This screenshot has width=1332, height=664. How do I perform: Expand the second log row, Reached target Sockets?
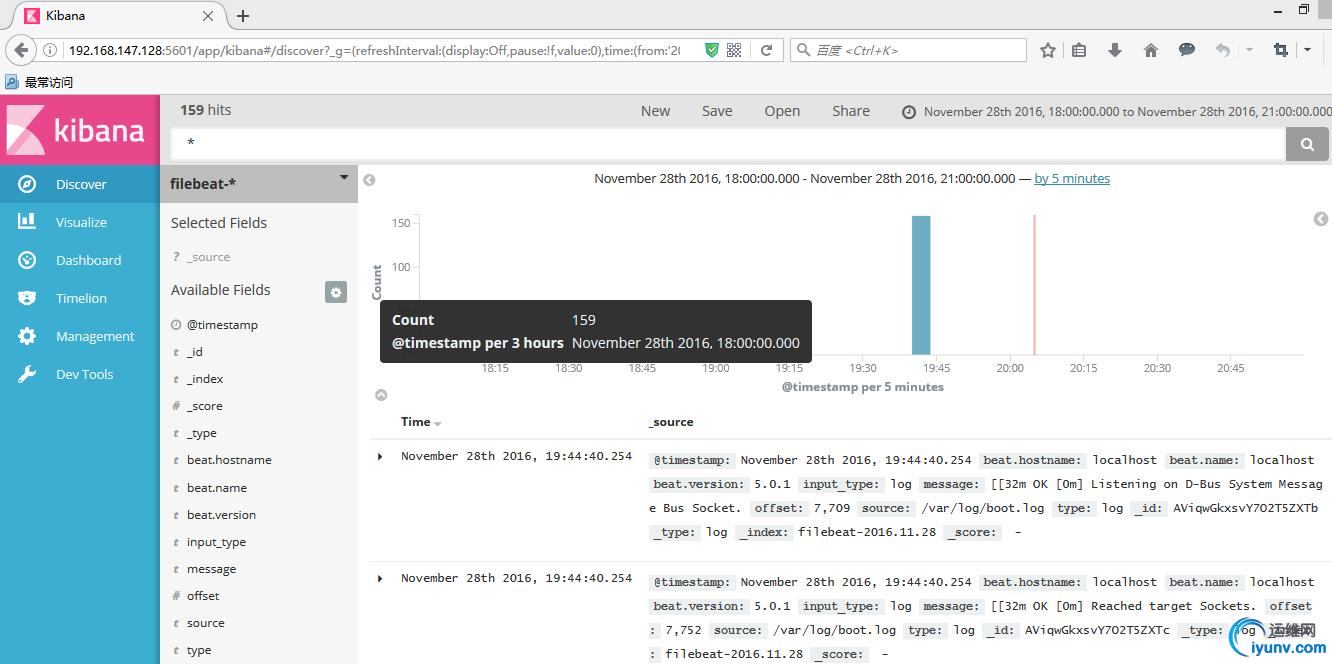pyautogui.click(x=380, y=579)
